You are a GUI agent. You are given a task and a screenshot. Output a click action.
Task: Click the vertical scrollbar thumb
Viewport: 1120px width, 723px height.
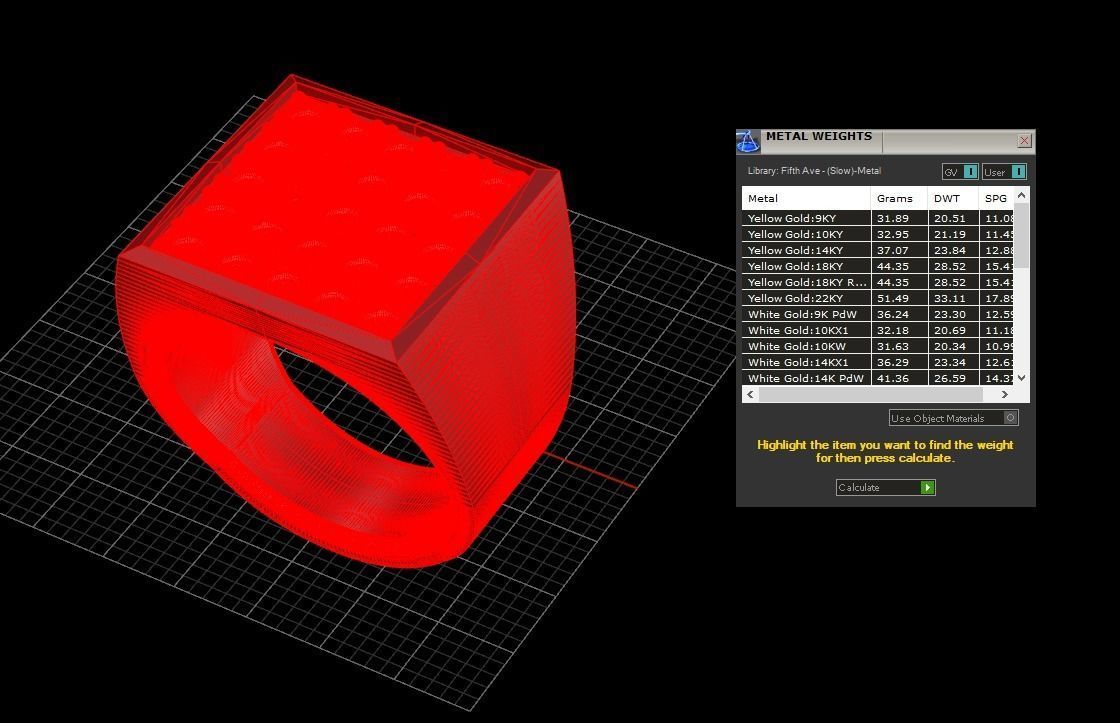point(1021,236)
